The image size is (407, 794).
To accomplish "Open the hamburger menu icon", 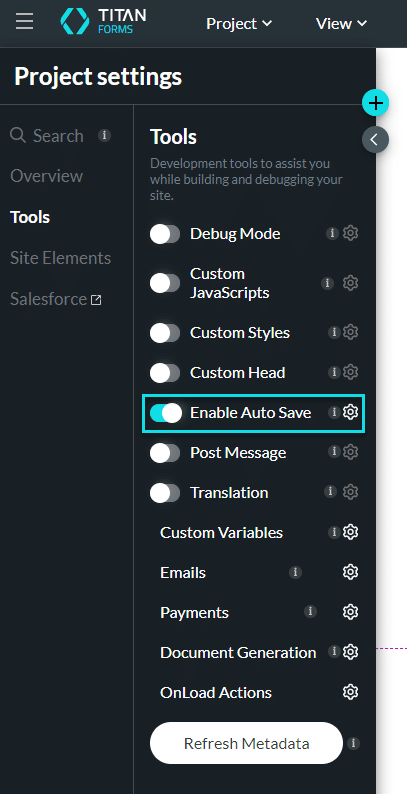I will (x=24, y=22).
